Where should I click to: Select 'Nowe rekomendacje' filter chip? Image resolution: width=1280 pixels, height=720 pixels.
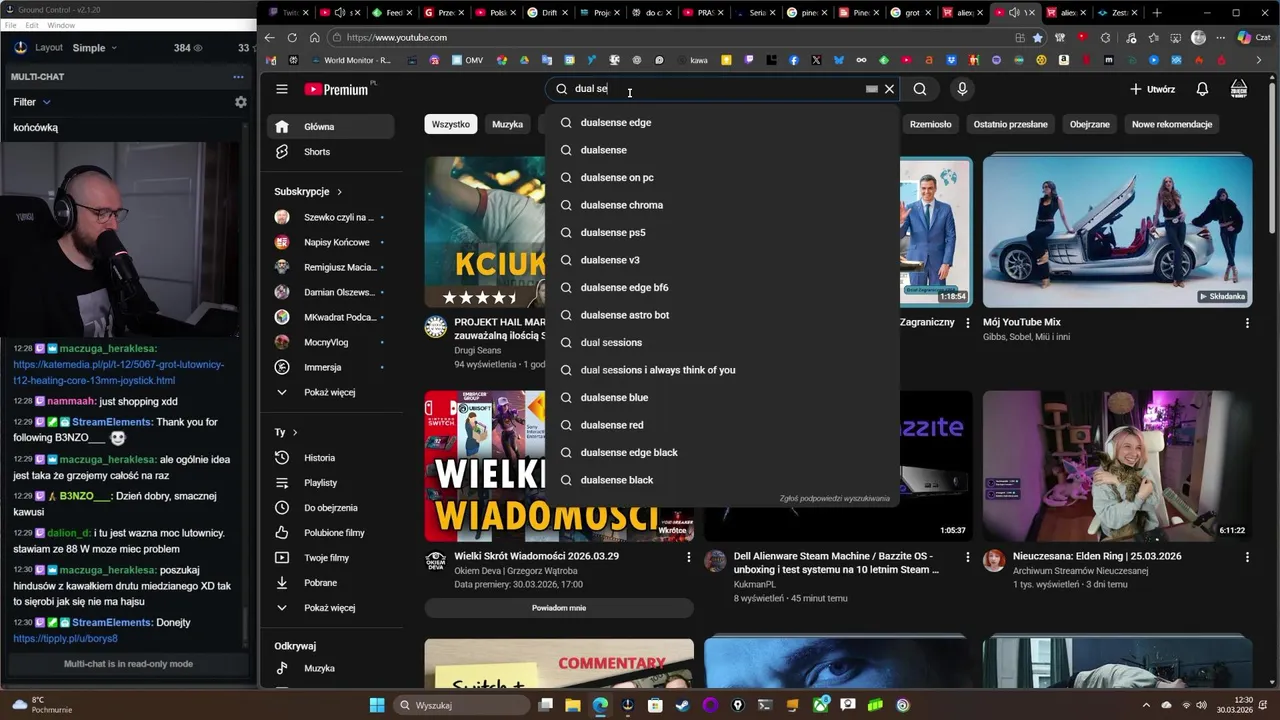[x=1172, y=124]
